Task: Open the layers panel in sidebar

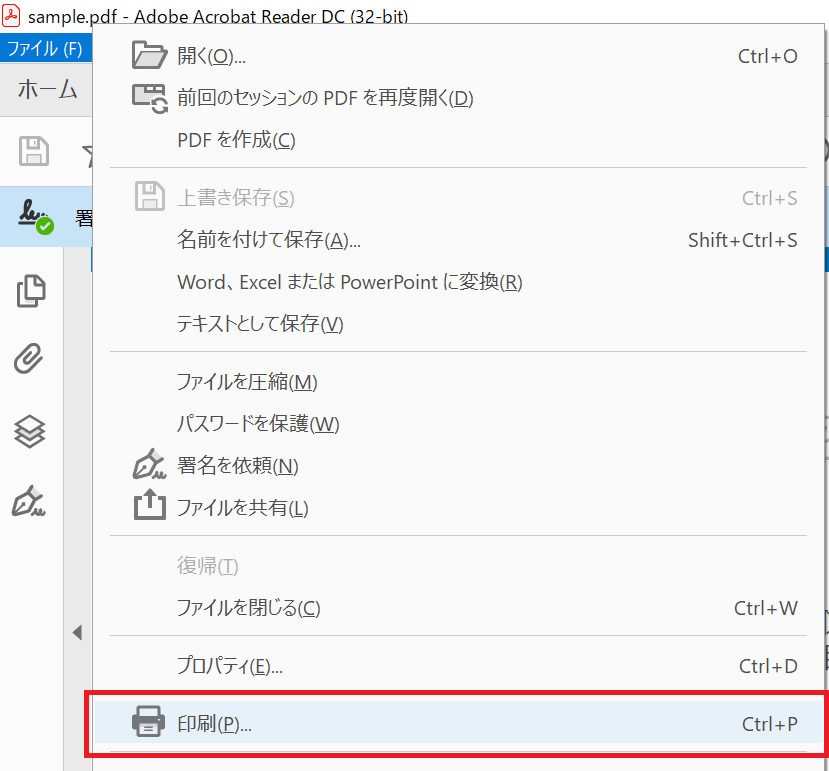Action: coord(31,431)
